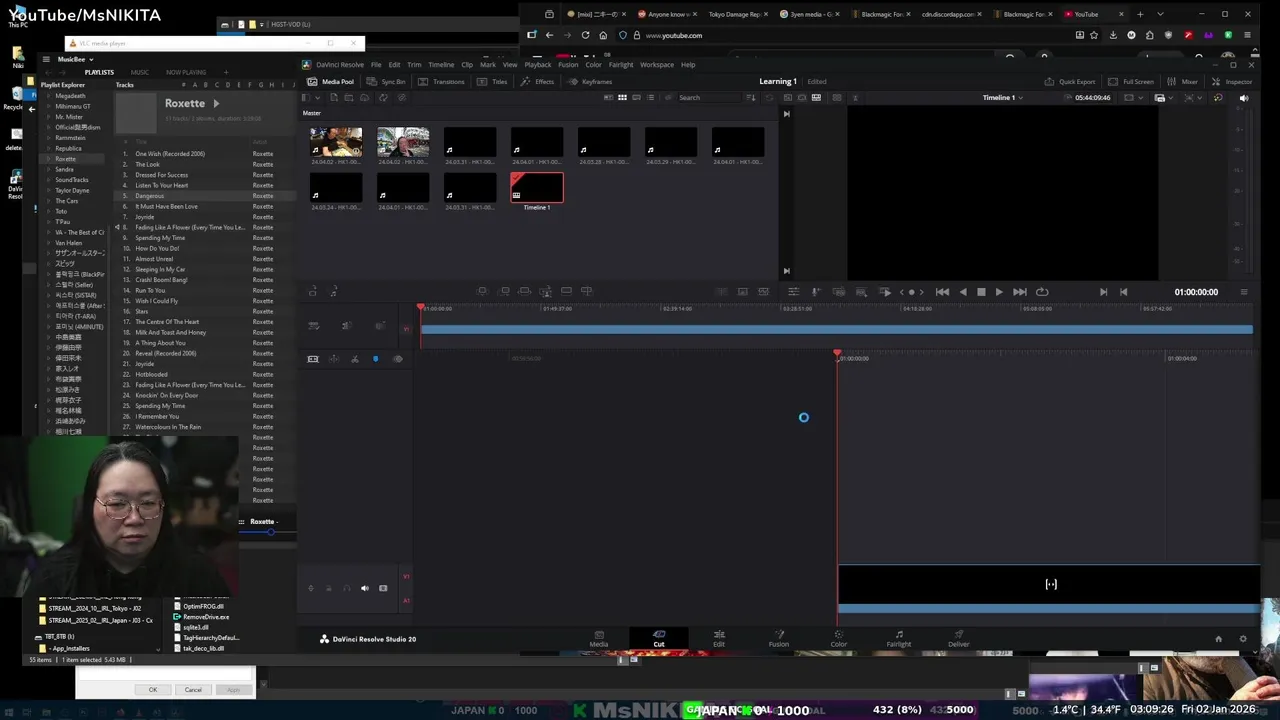This screenshot has height=720, width=1280.
Task: Mute the viewer audio speaker icon
Action: (x=1244, y=98)
